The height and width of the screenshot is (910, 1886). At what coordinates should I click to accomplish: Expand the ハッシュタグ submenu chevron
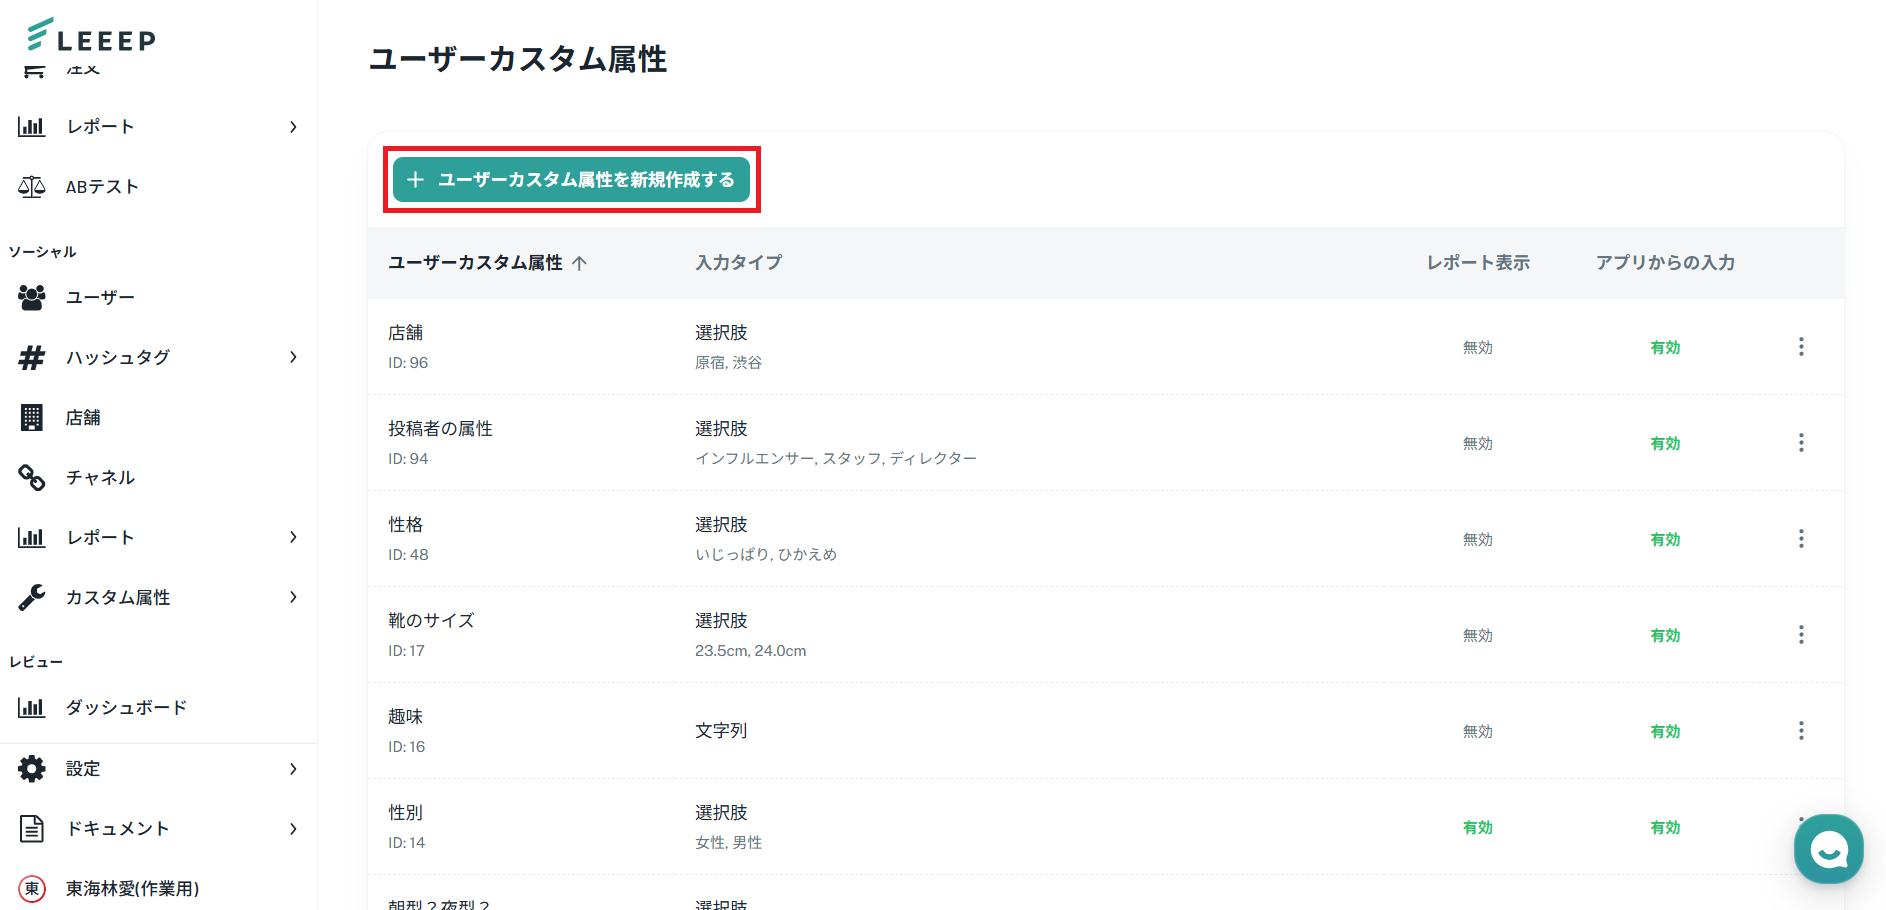point(293,357)
